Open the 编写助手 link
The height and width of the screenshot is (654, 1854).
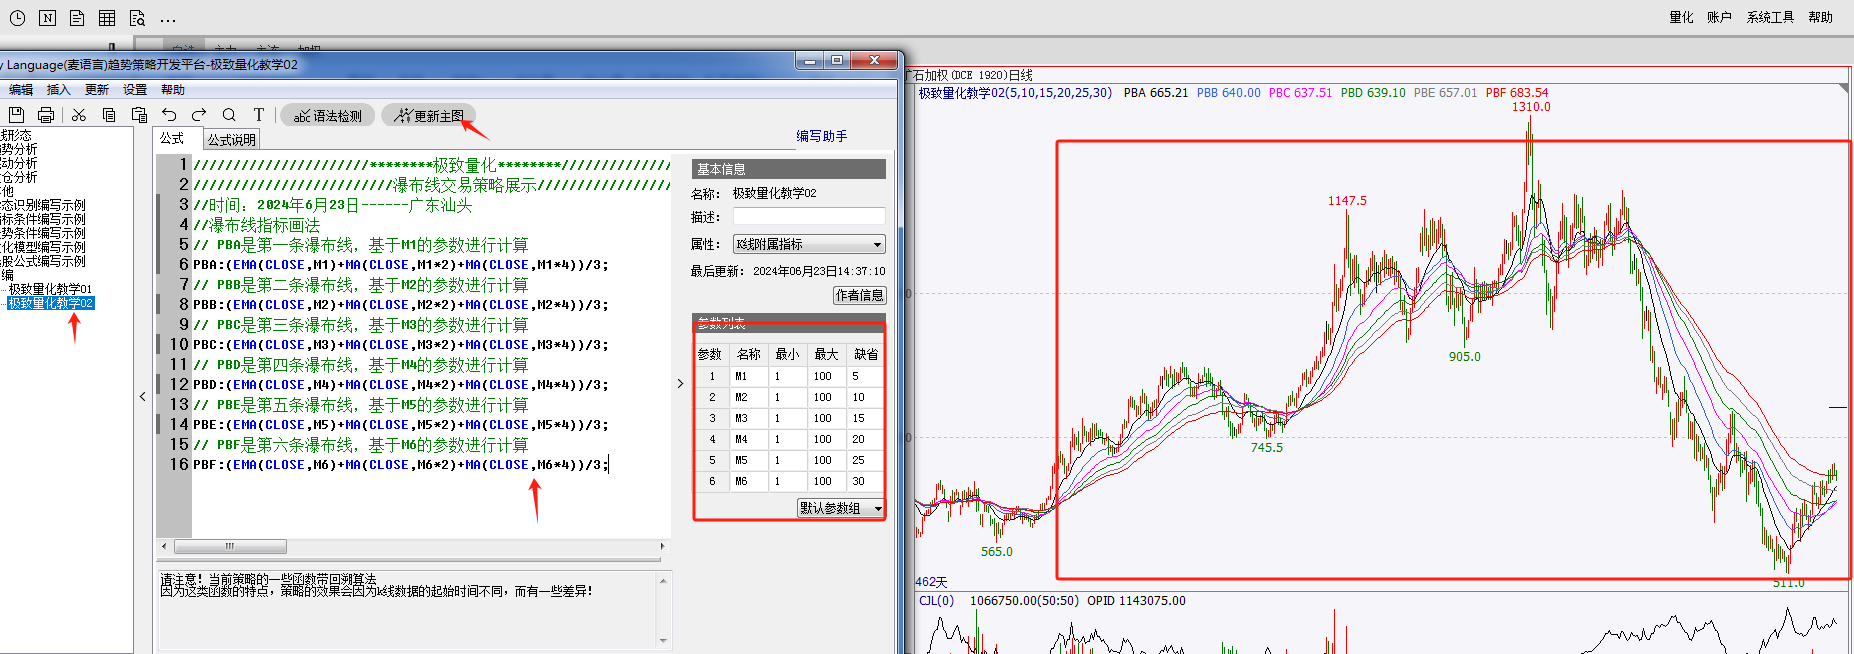(x=821, y=136)
